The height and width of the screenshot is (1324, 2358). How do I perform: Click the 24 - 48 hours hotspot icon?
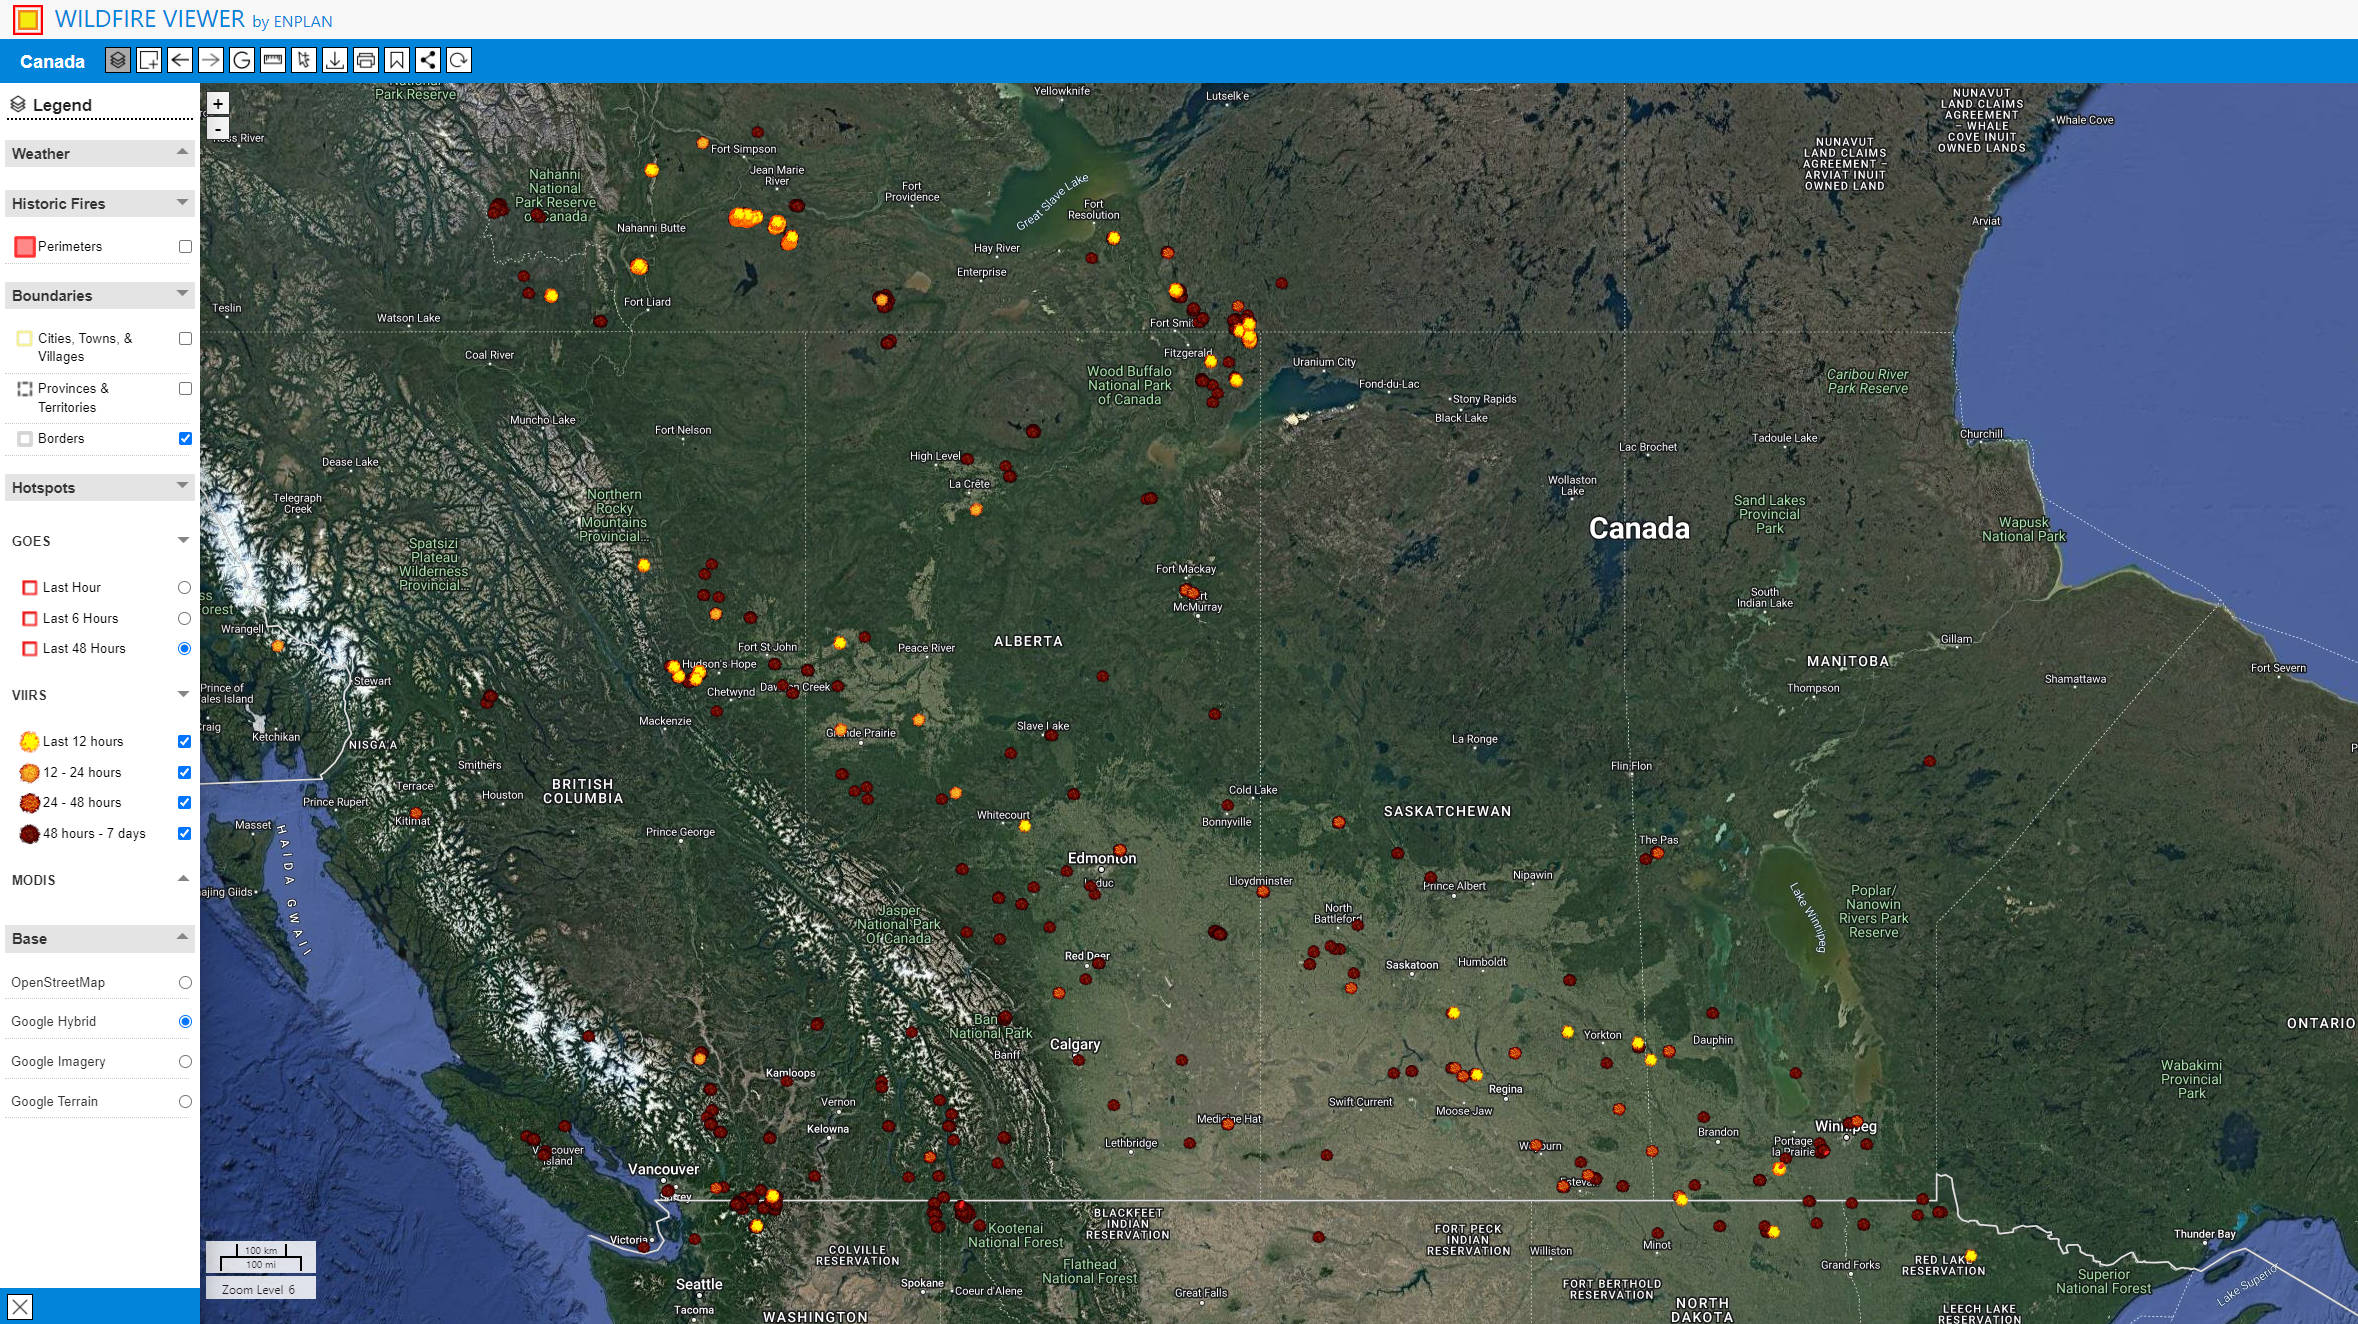coord(29,802)
